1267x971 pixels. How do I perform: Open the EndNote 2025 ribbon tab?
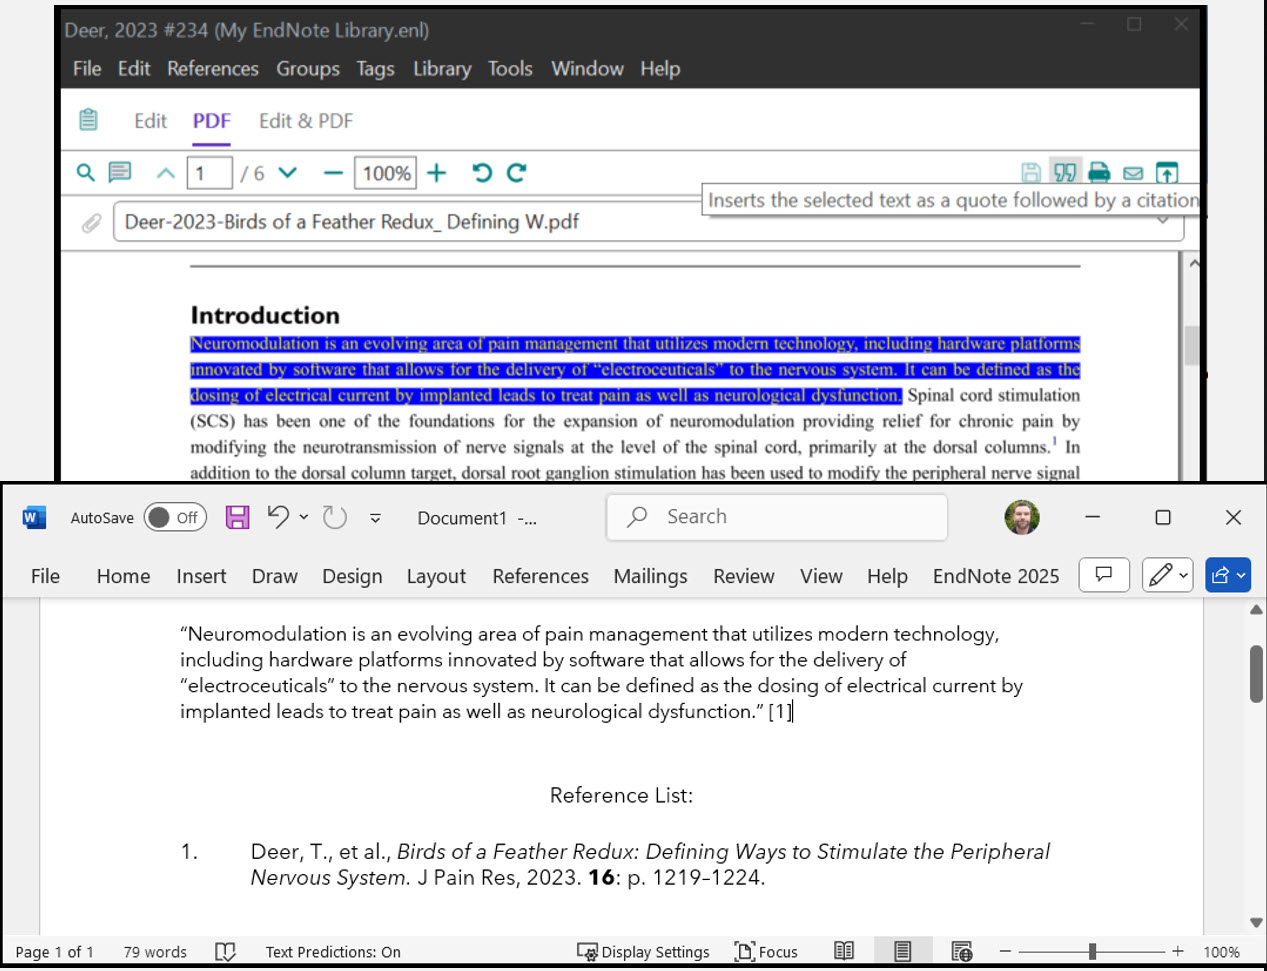(x=995, y=576)
